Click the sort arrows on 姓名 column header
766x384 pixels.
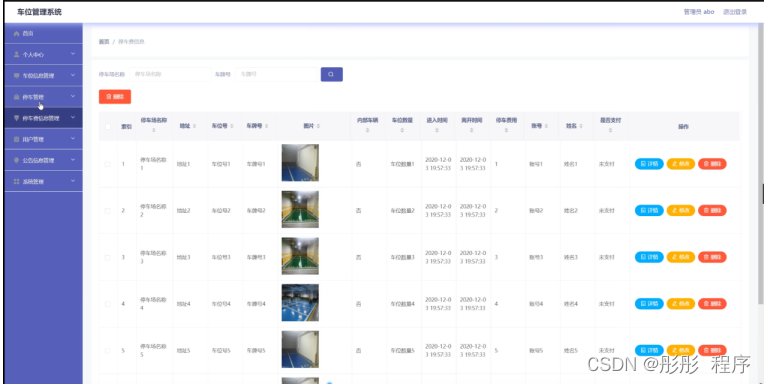(x=581, y=126)
